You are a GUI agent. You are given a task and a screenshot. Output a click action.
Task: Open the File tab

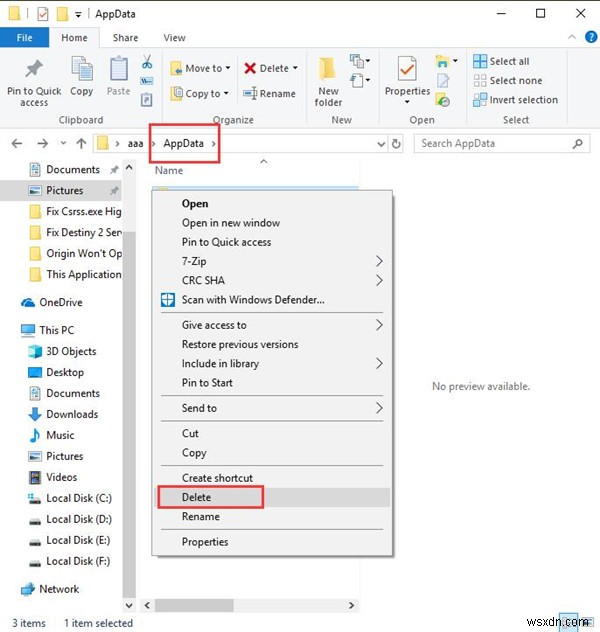25,37
